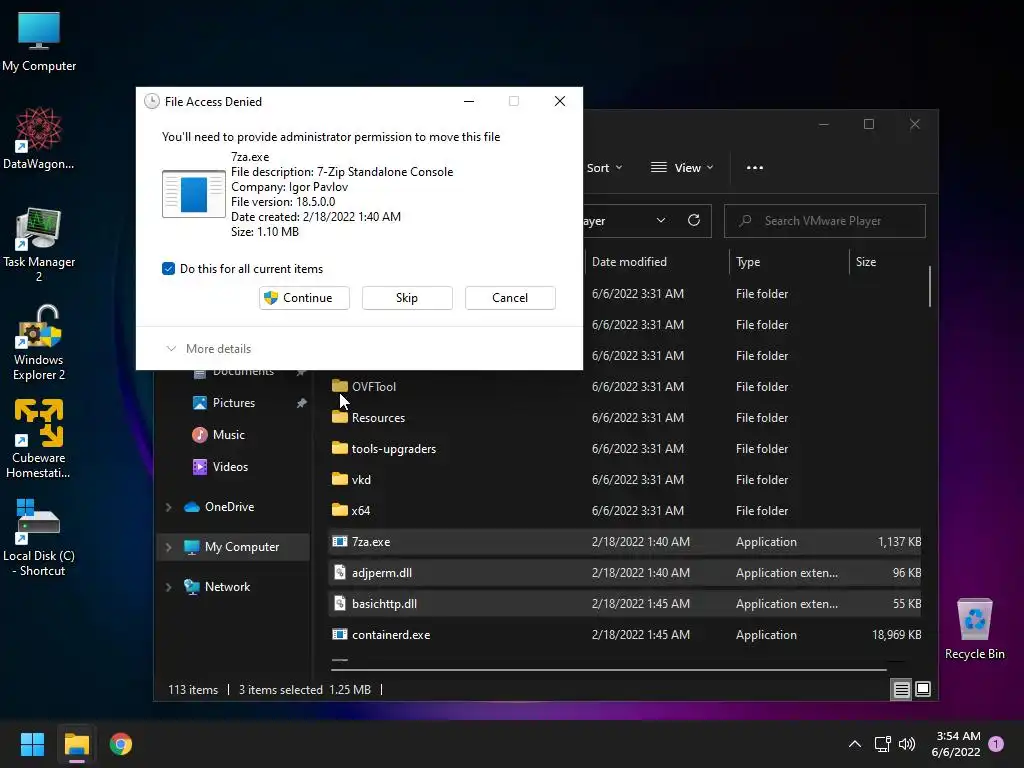Expand the OneDrive tree node
The height and width of the screenshot is (768, 1024).
pyautogui.click(x=168, y=507)
